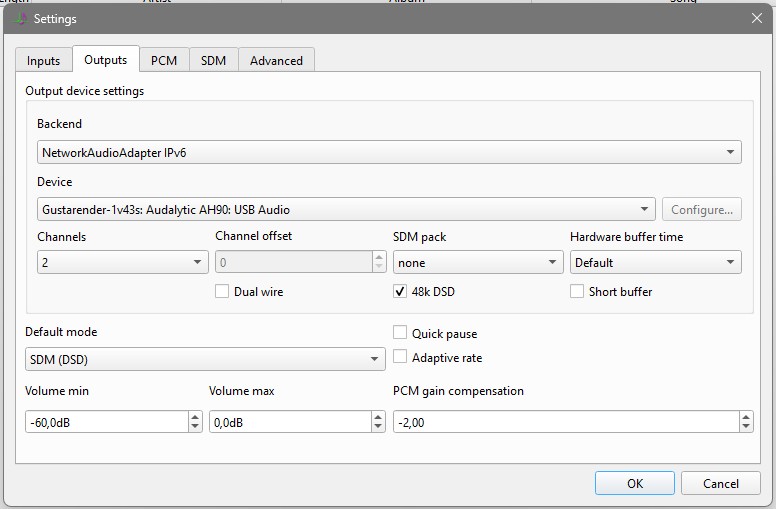Image resolution: width=776 pixels, height=509 pixels.
Task: Open the Advanced tab
Action: (276, 60)
